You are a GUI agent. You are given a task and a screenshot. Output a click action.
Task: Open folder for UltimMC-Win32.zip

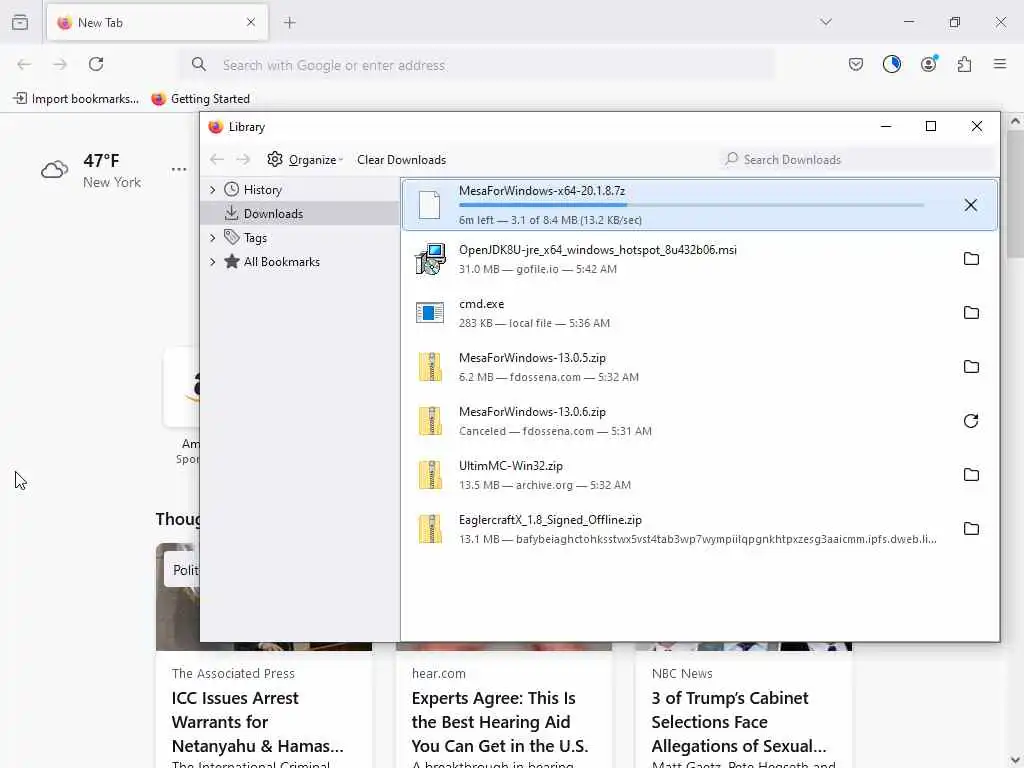pyautogui.click(x=971, y=475)
